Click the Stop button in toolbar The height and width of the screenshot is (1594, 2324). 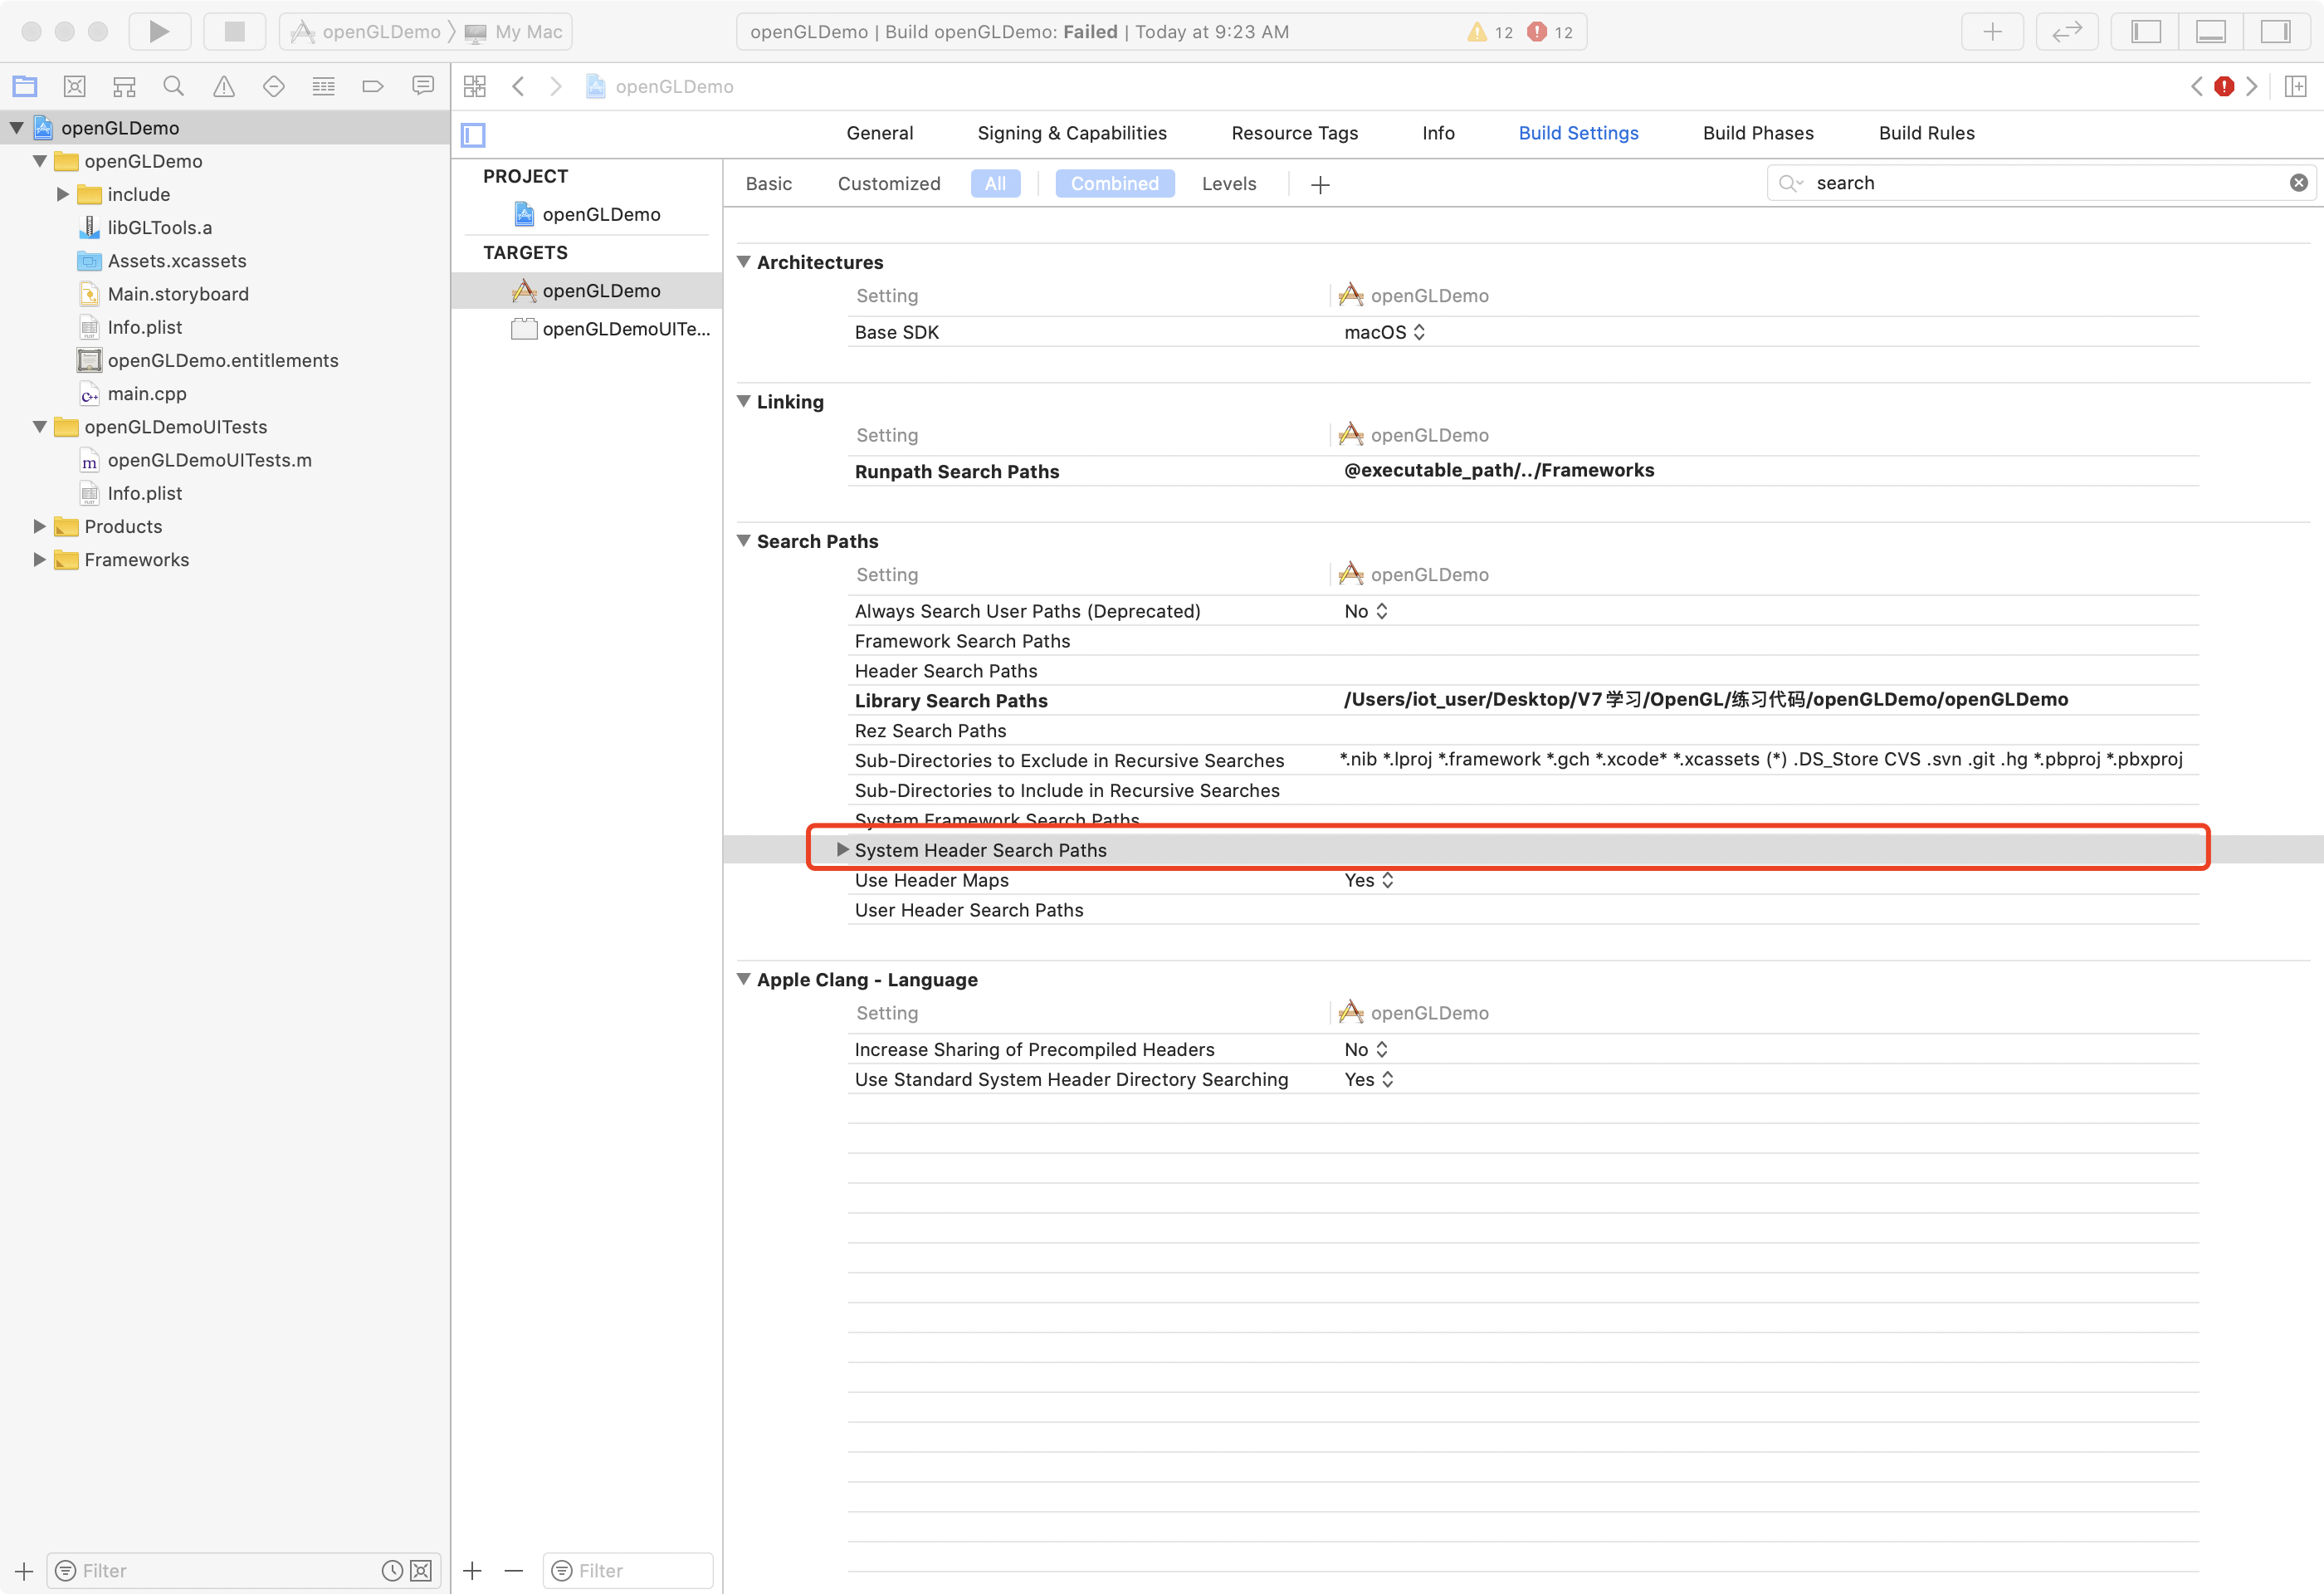[x=234, y=32]
